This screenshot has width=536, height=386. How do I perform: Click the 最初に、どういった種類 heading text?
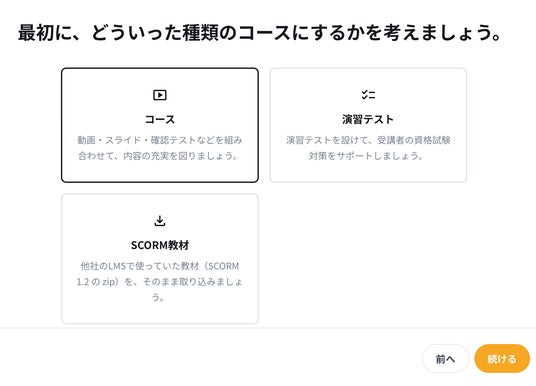click(259, 33)
